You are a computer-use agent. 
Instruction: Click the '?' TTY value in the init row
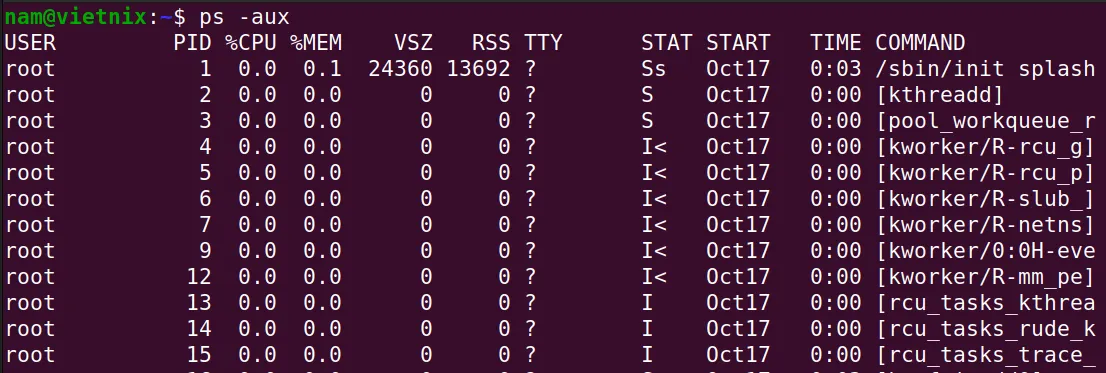[530, 69]
